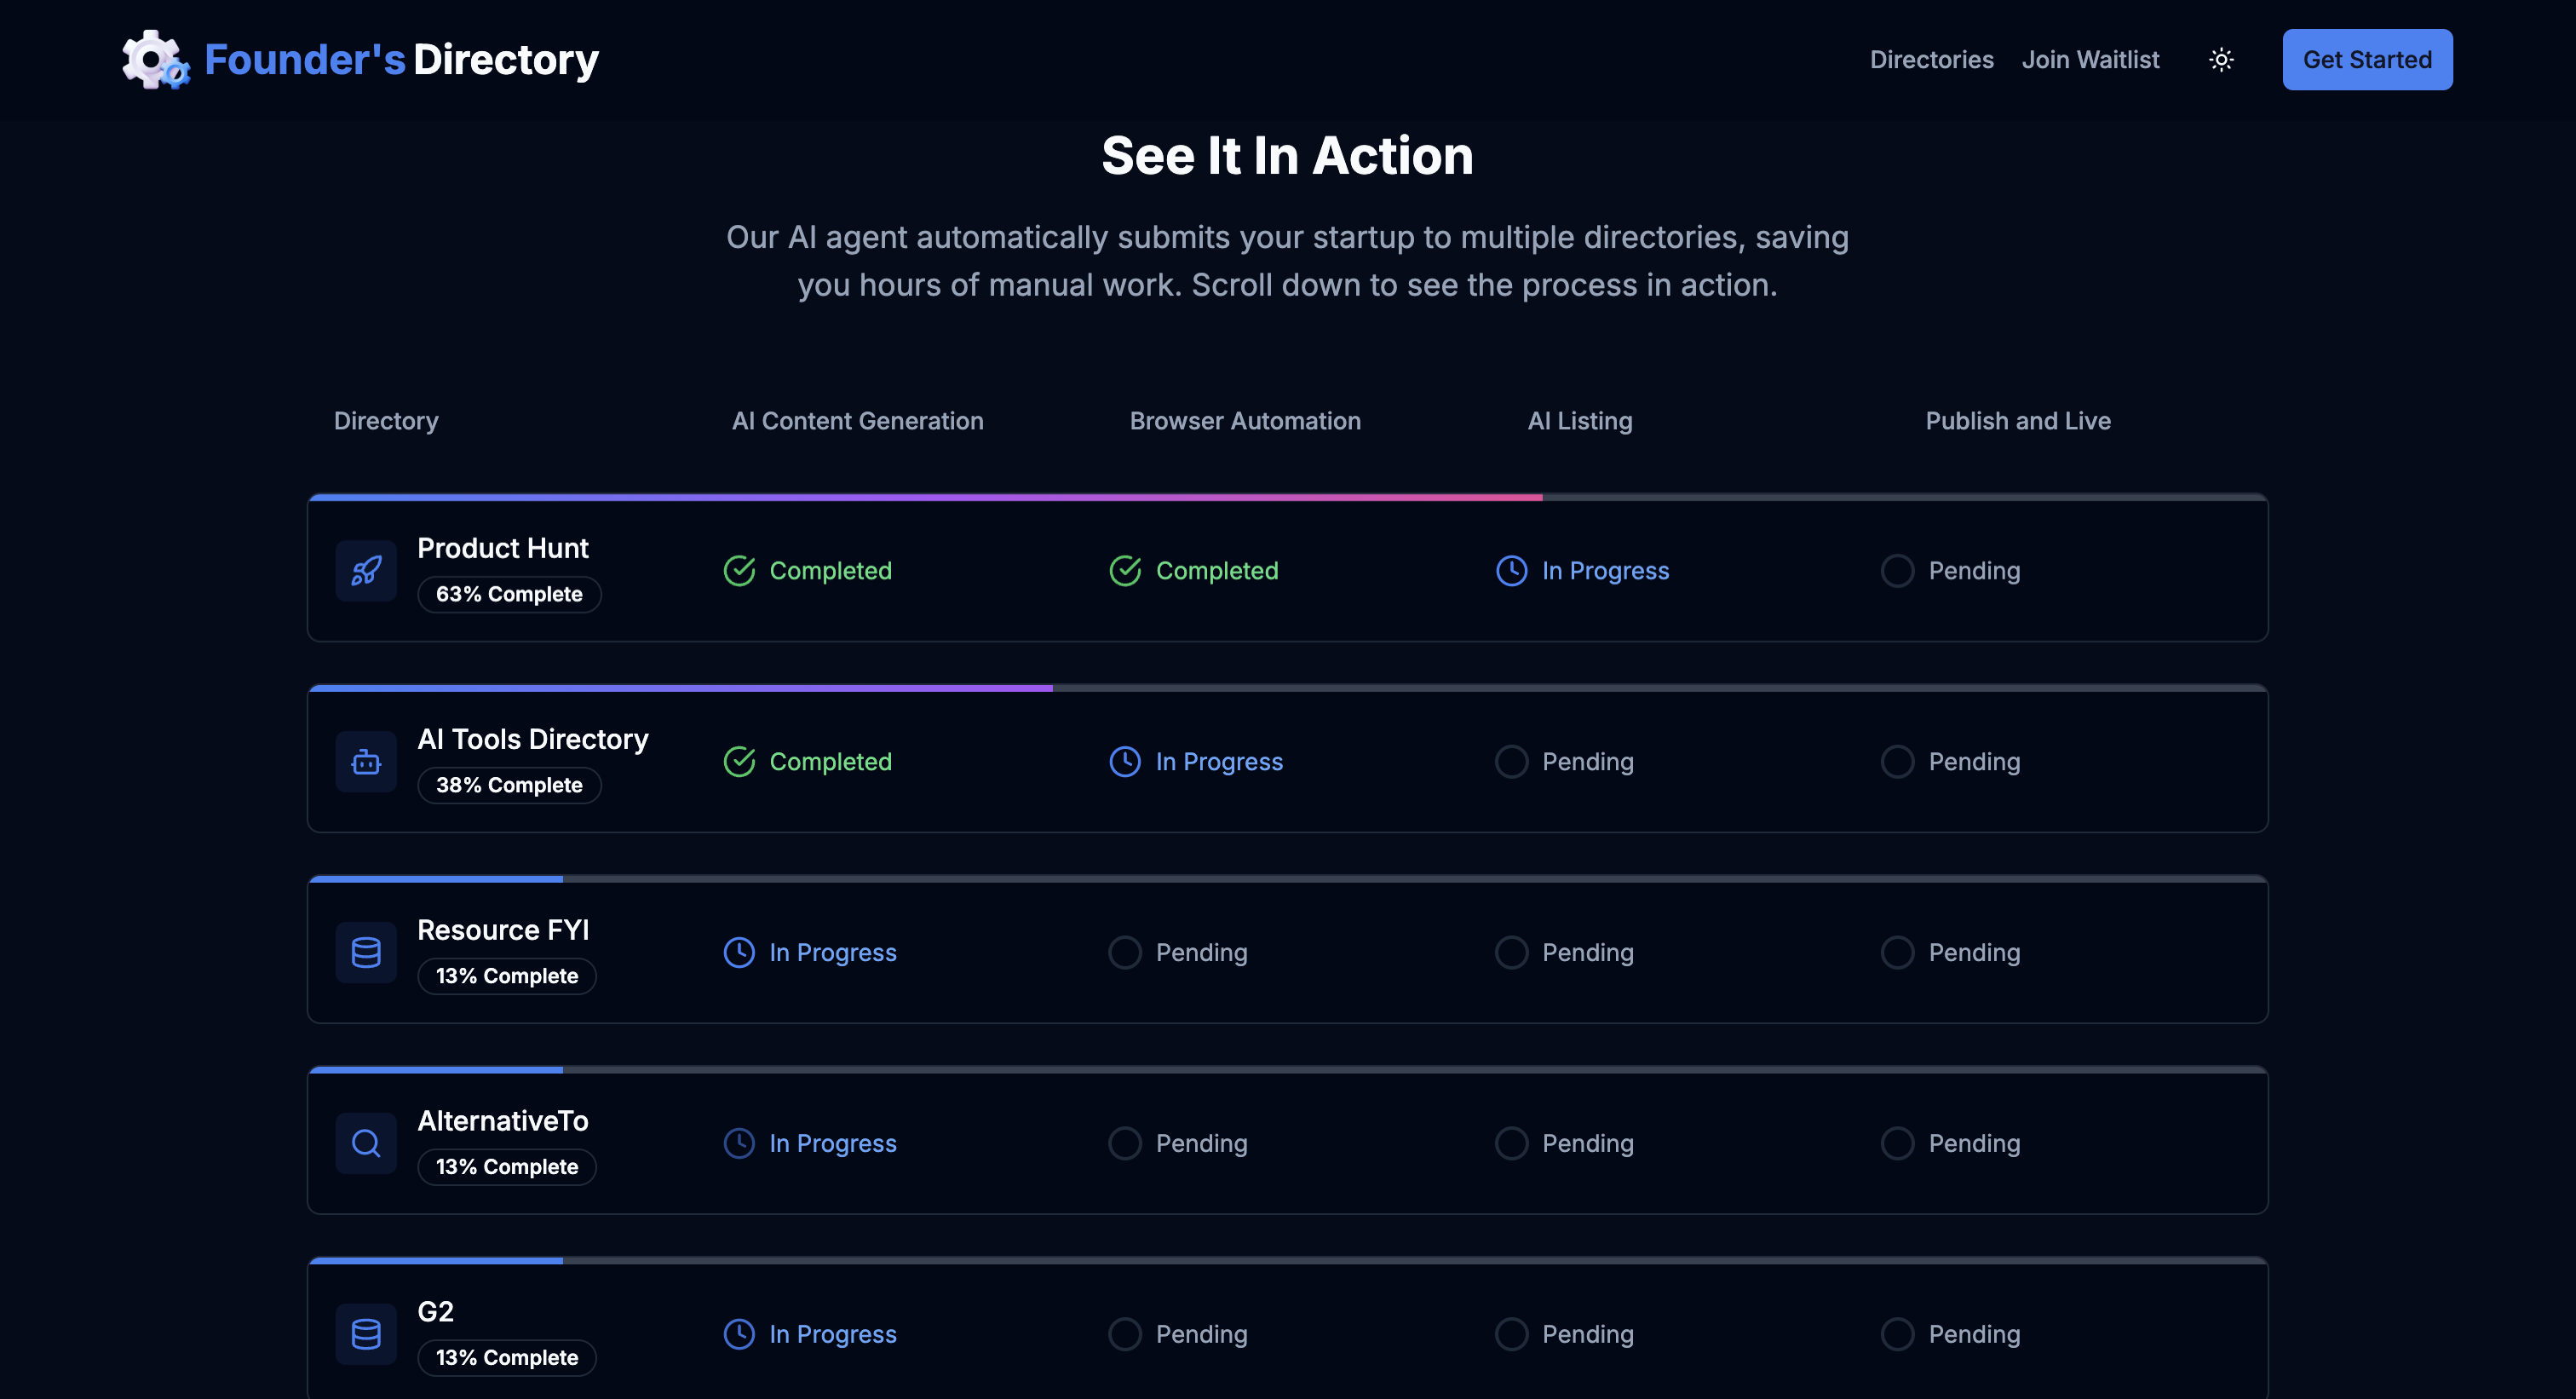Click the AlternativeTo progress bar

1287,1070
